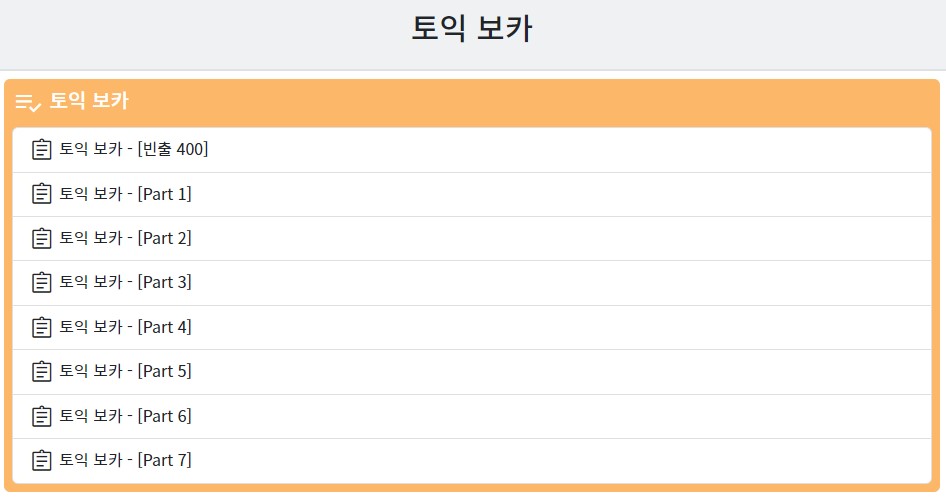Click the clipboard icon next to Part 4
Viewport: 946px width, 498px height.
click(42, 327)
